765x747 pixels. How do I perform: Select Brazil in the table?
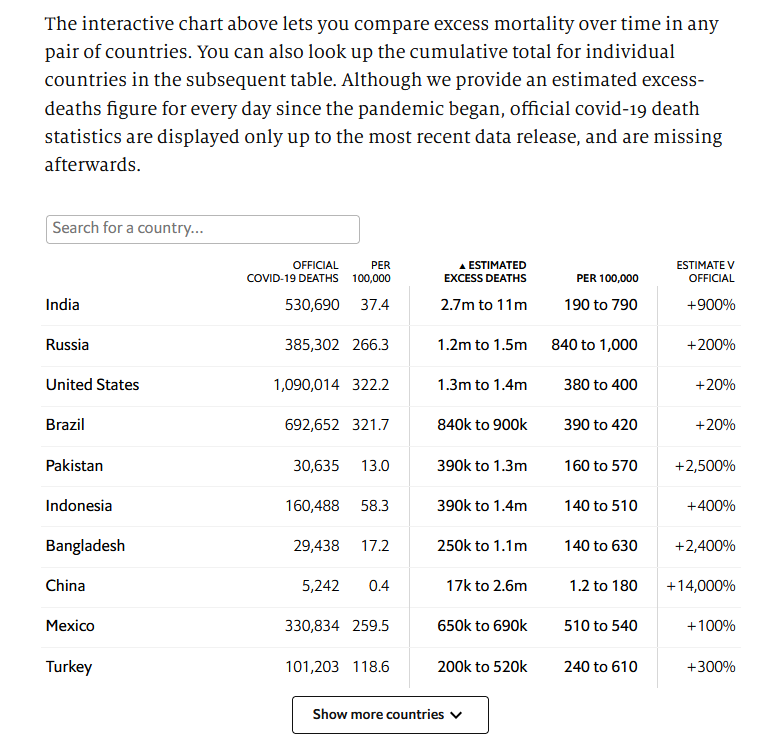[65, 425]
